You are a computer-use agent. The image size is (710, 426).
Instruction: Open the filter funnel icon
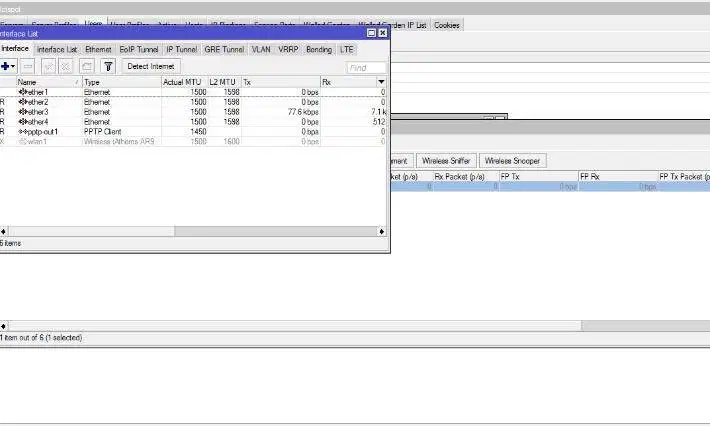click(x=108, y=67)
